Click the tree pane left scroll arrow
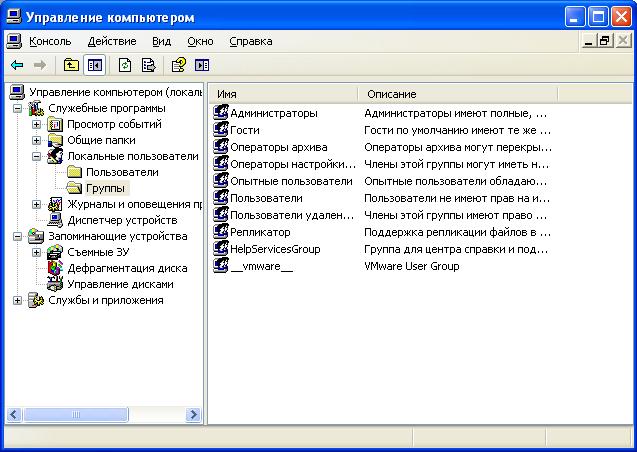637x452 pixels. click(x=14, y=415)
